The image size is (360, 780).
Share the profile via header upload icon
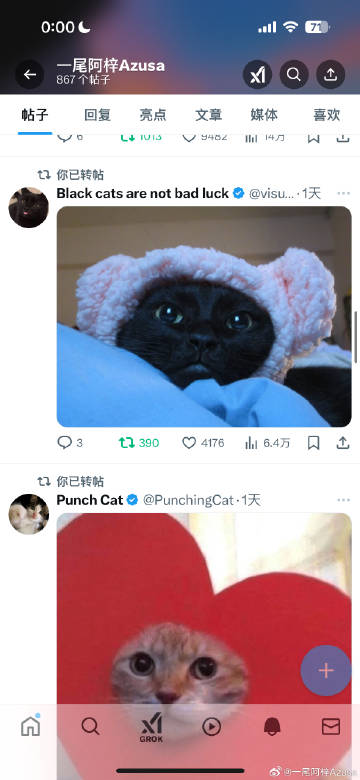pyautogui.click(x=331, y=75)
